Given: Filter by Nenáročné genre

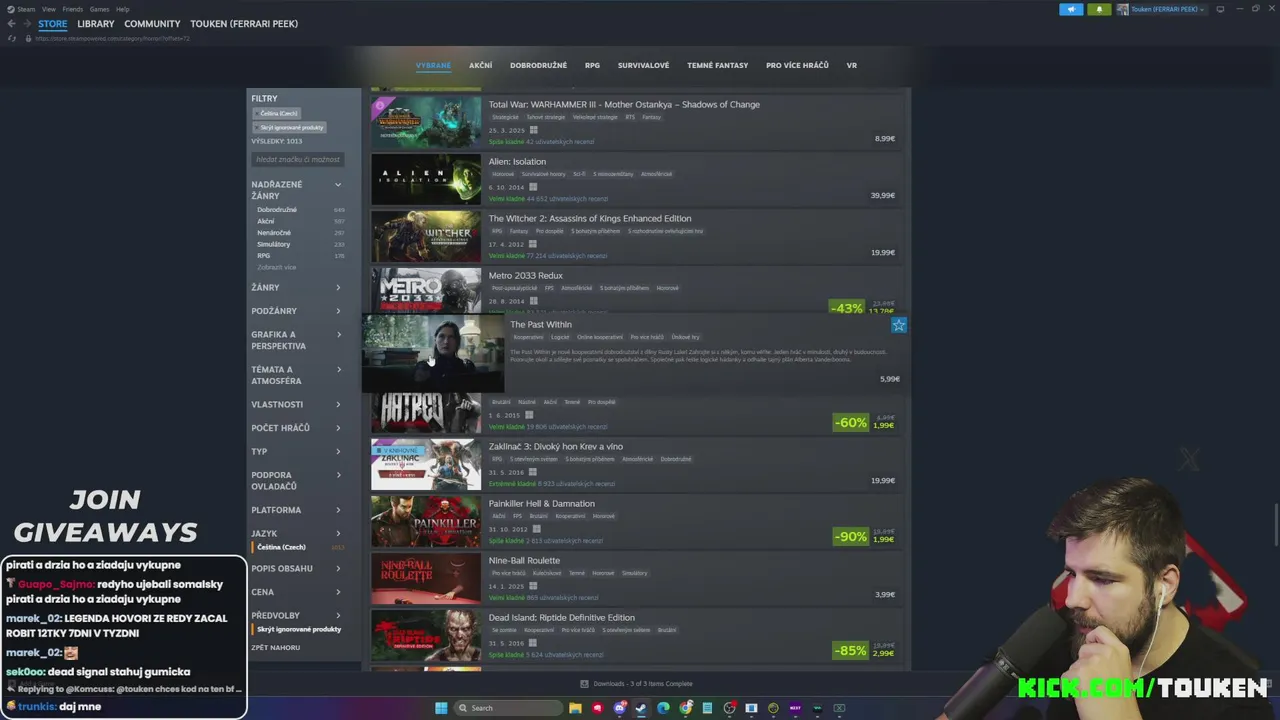Looking at the screenshot, I should tap(274, 233).
